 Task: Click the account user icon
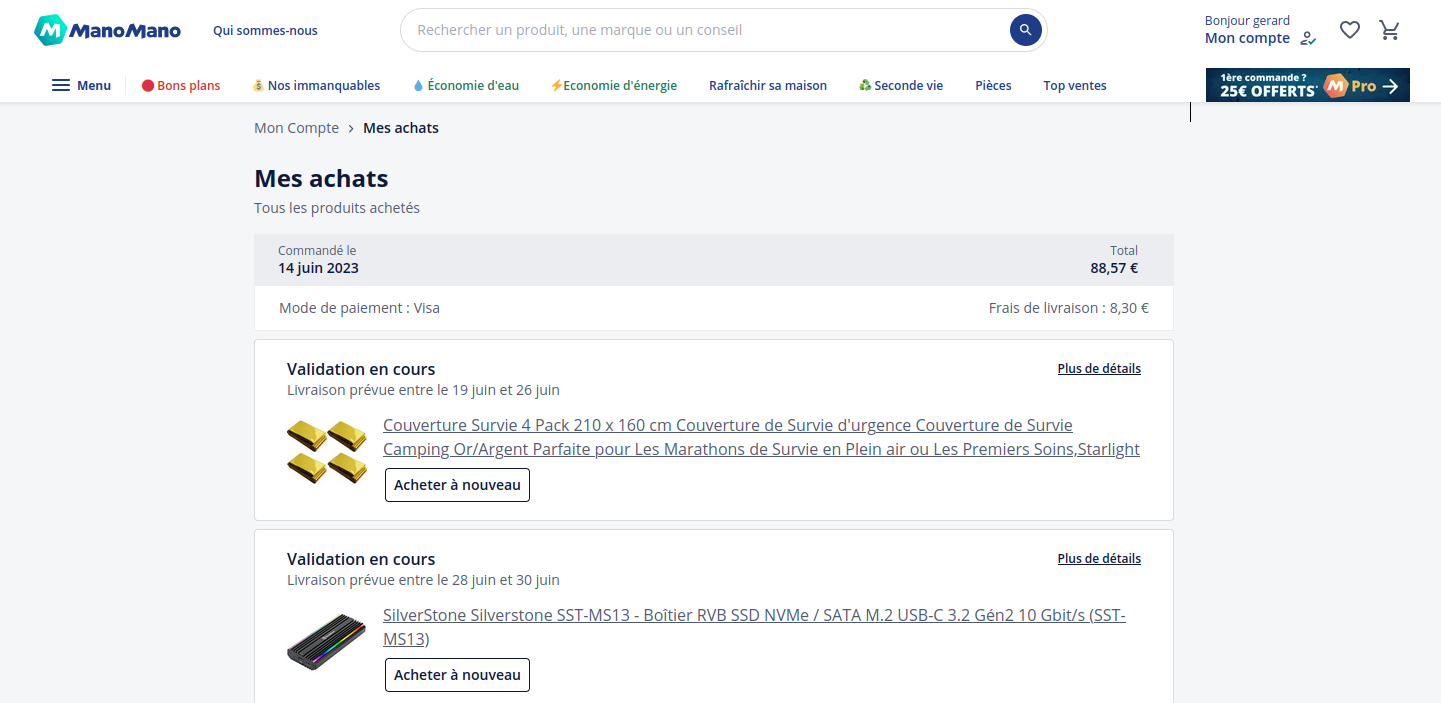click(x=1308, y=39)
